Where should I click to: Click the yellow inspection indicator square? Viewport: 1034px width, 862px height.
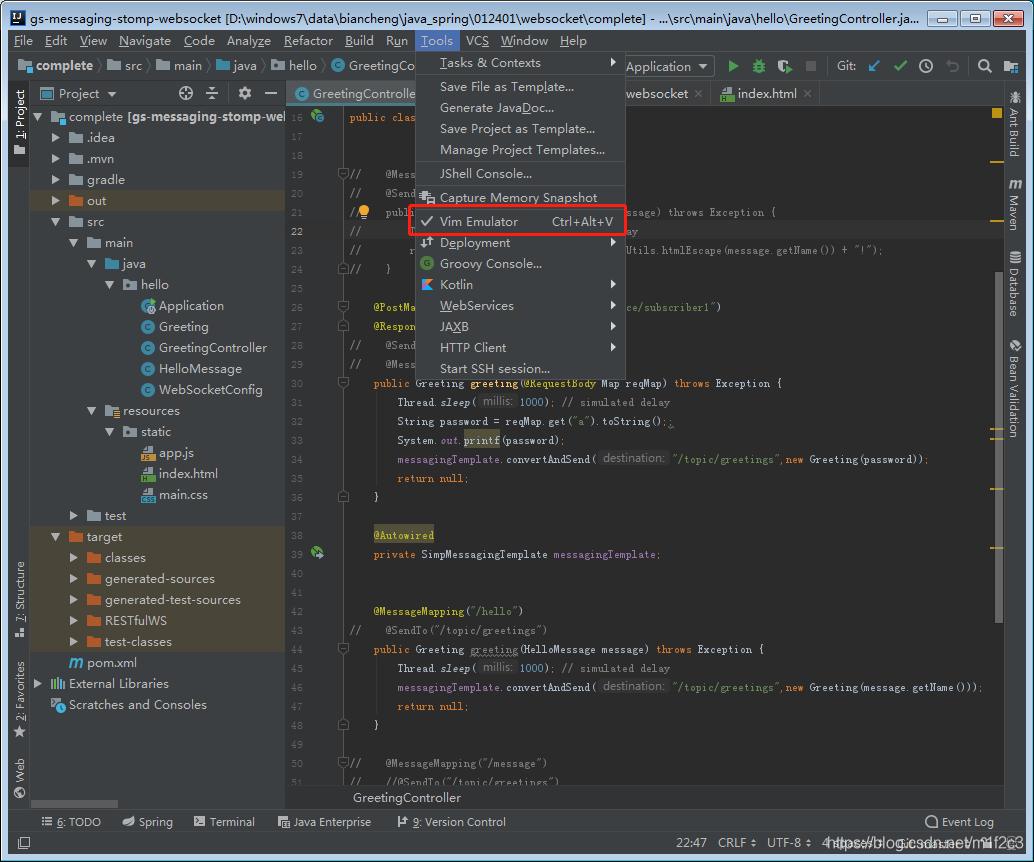click(x=996, y=113)
